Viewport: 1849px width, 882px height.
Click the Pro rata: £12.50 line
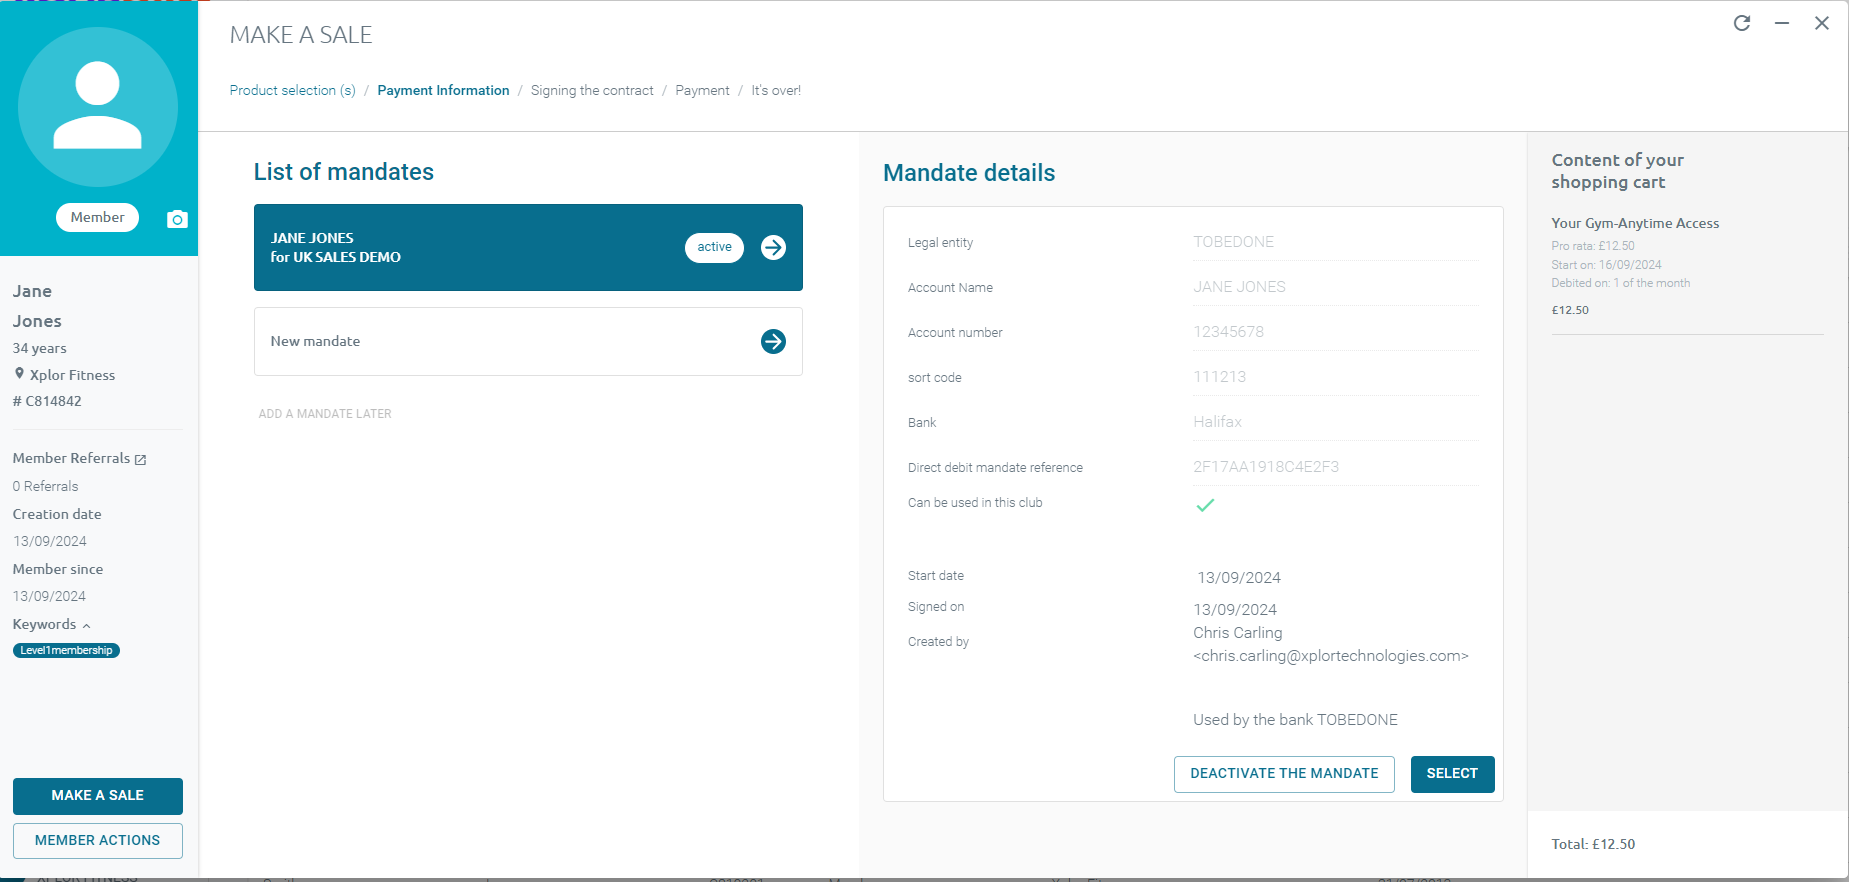click(x=1593, y=246)
